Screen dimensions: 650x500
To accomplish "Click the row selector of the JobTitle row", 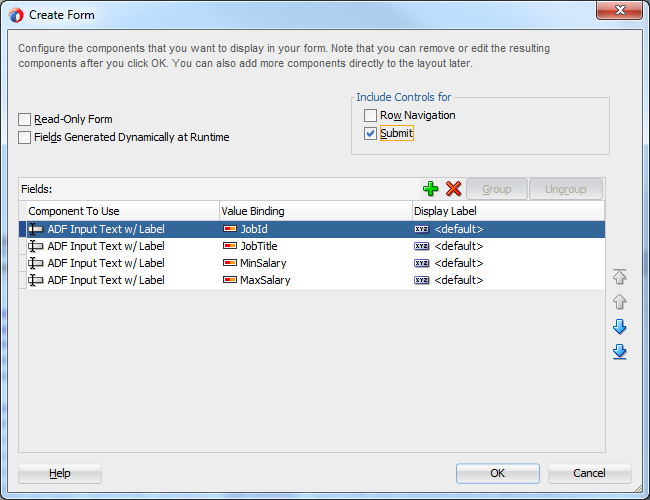I will pos(23,246).
